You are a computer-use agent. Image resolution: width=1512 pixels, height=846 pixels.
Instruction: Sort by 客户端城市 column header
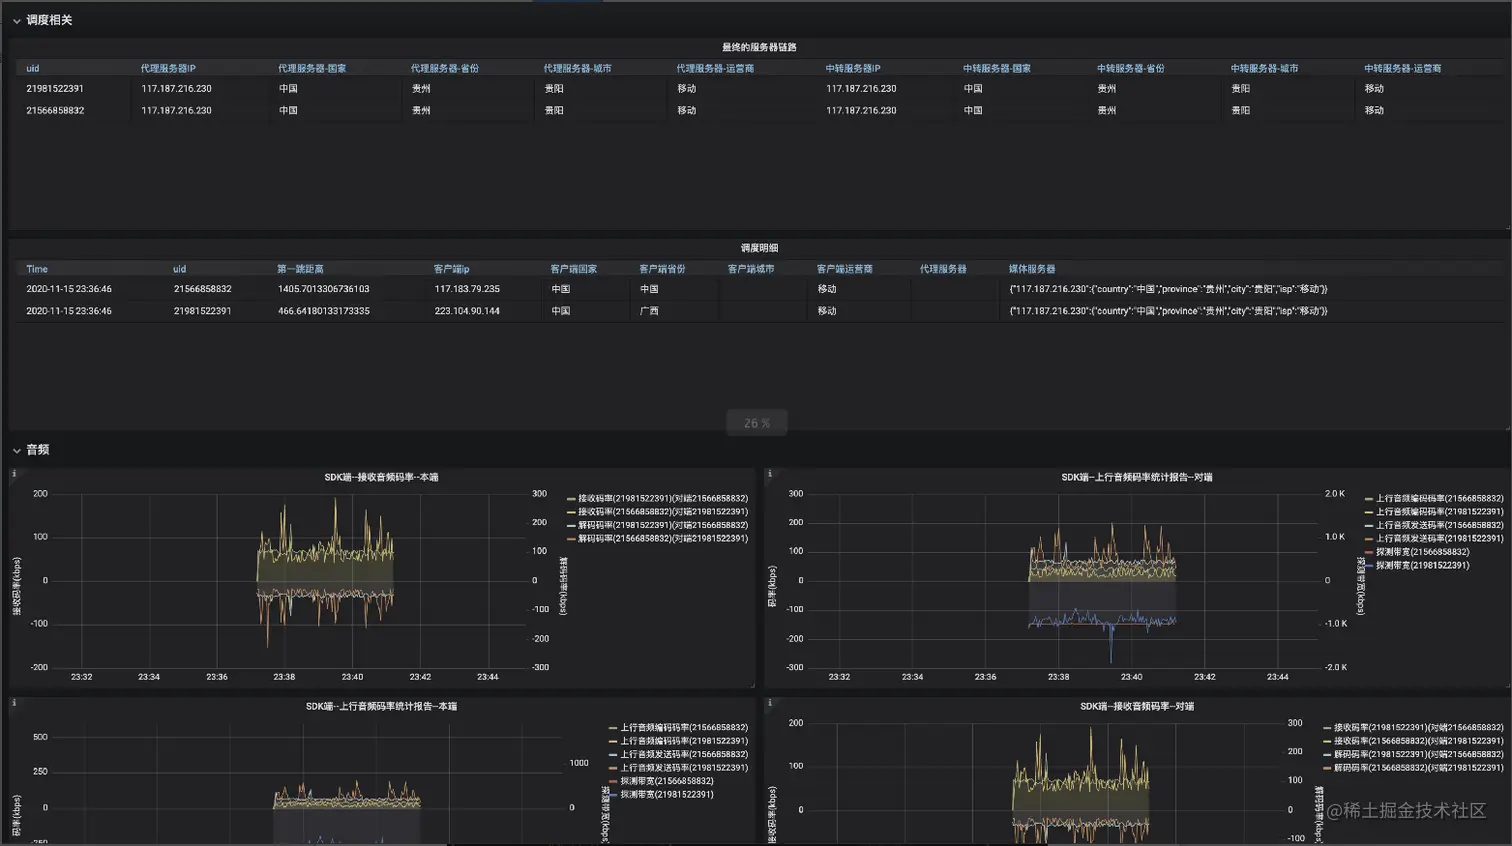[751, 269]
